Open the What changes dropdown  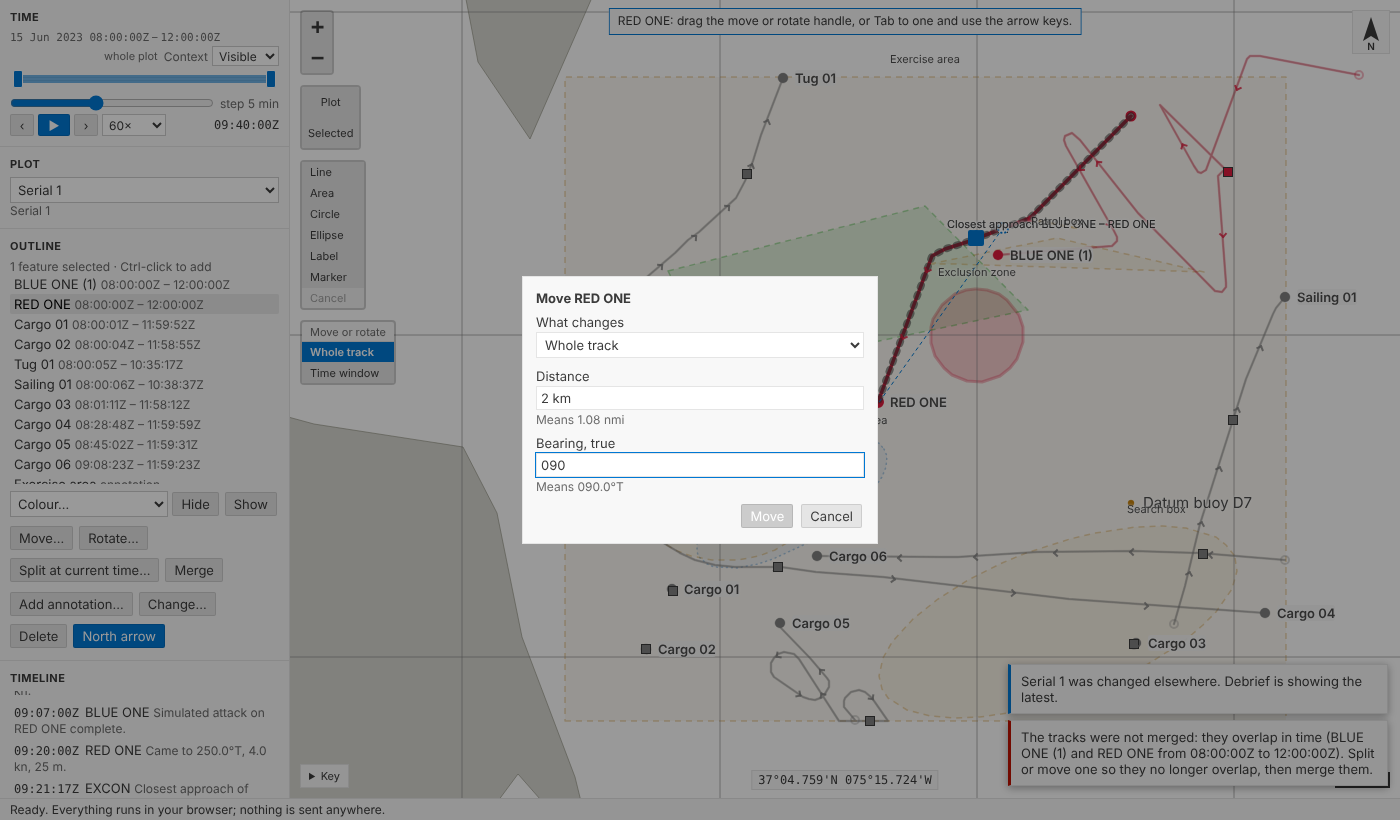(700, 345)
